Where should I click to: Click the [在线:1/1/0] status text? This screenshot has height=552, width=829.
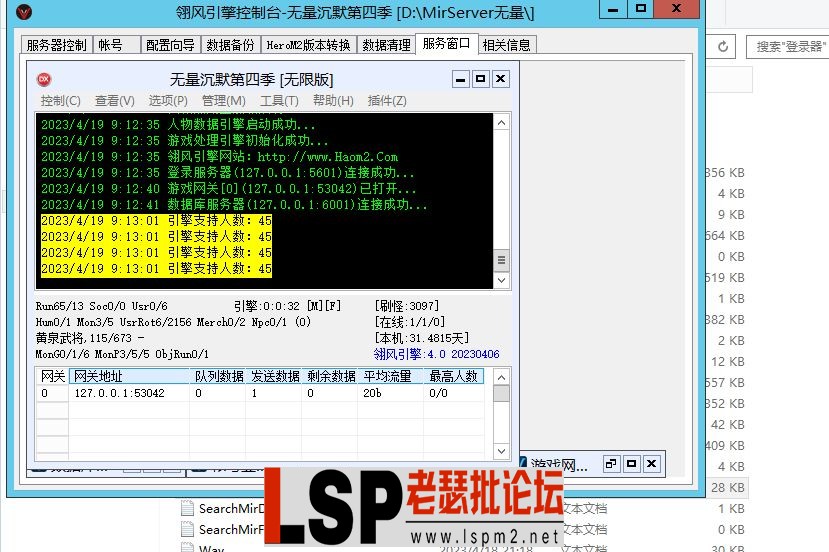[410, 322]
